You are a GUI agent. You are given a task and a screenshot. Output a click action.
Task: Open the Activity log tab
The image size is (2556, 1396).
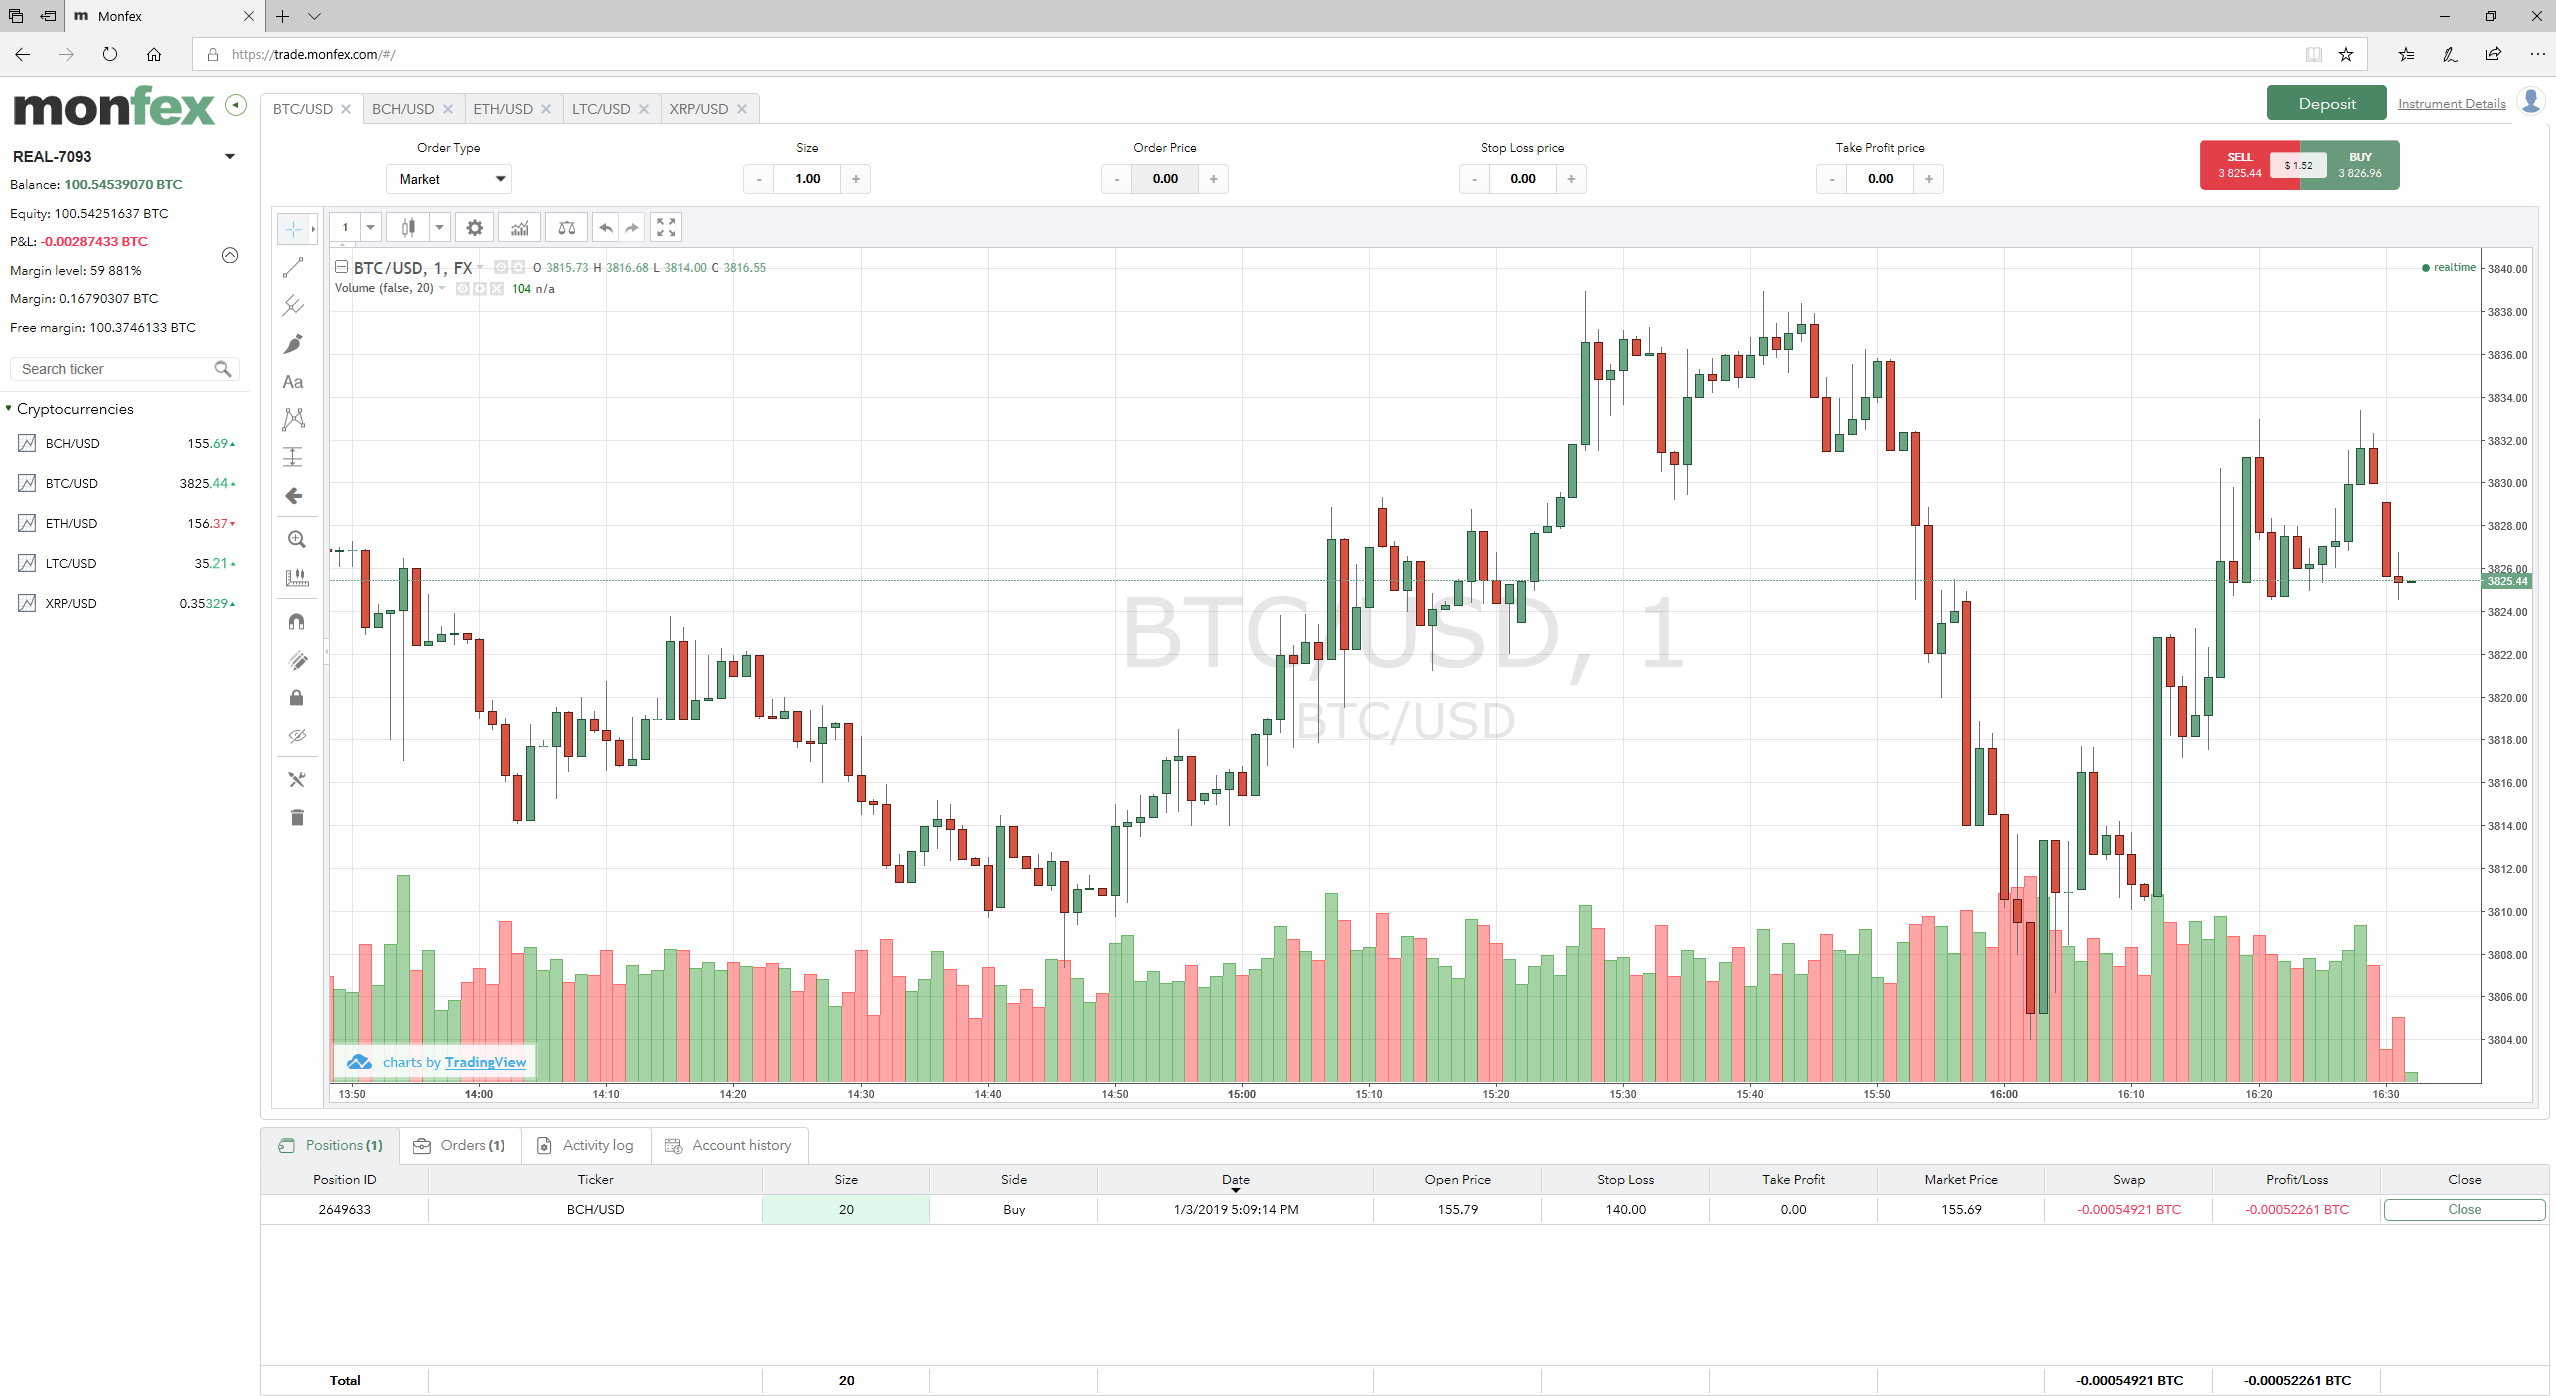[x=586, y=1145]
